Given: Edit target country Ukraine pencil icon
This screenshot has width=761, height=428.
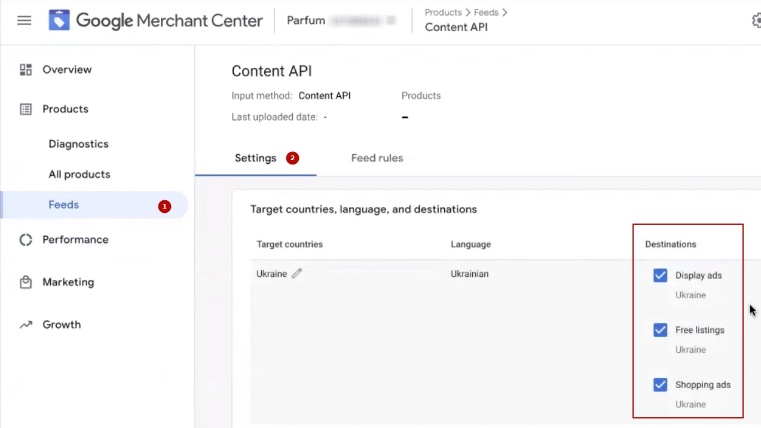Looking at the screenshot, I should pyautogui.click(x=297, y=274).
